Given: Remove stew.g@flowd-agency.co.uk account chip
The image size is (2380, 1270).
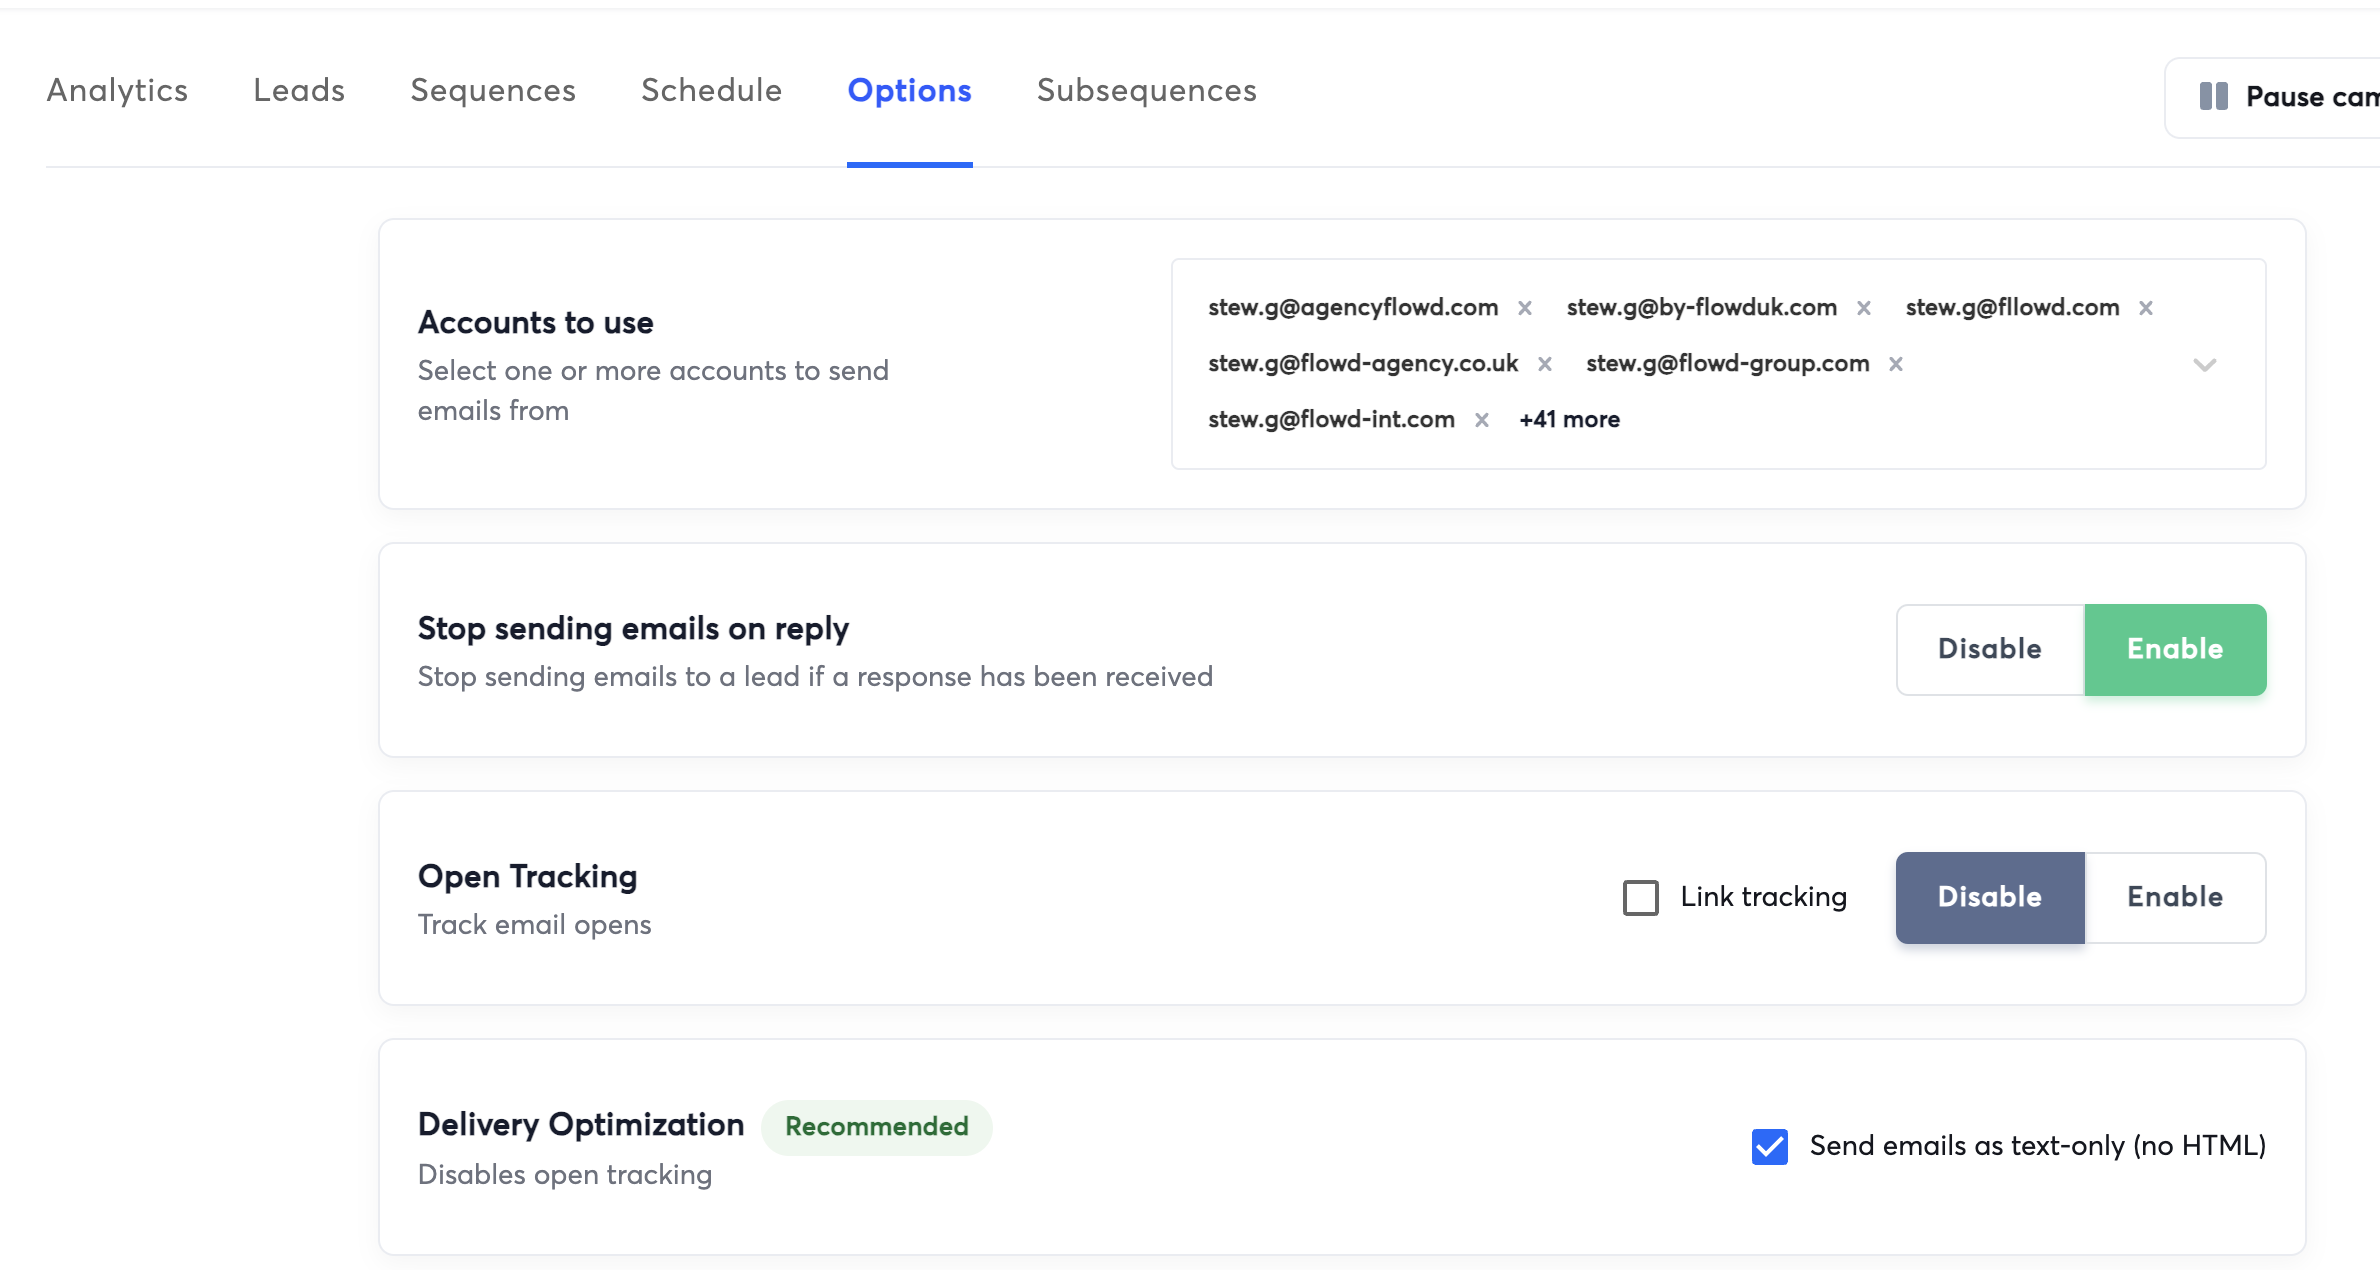Looking at the screenshot, I should tap(1545, 364).
